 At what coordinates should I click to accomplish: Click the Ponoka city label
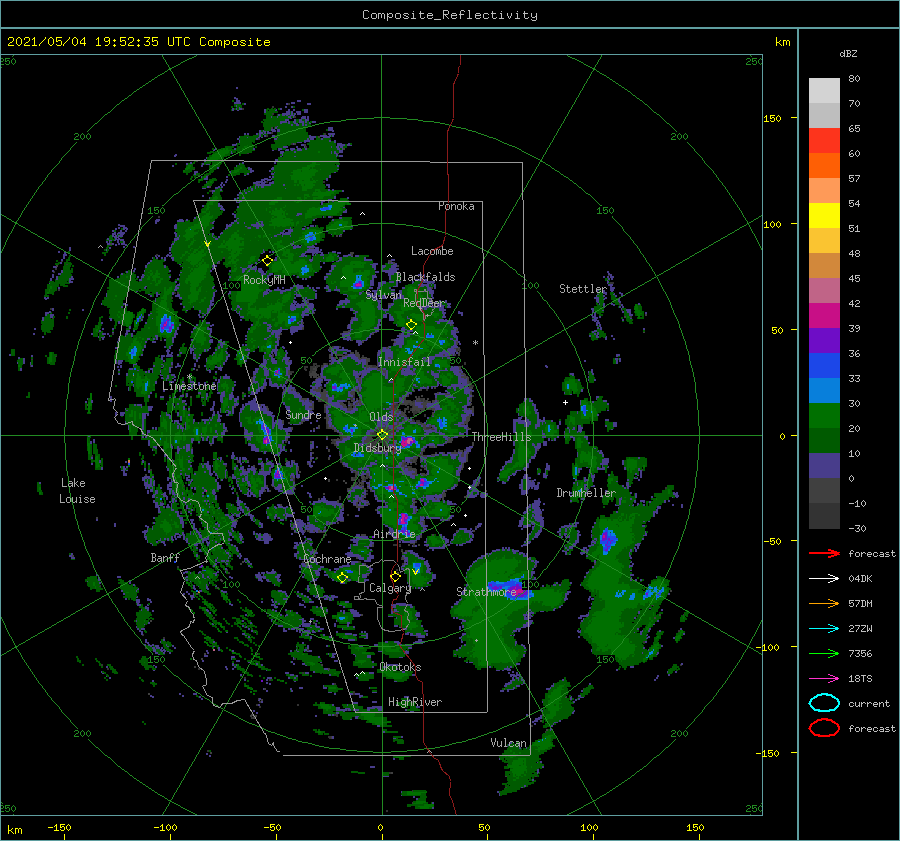point(456,206)
